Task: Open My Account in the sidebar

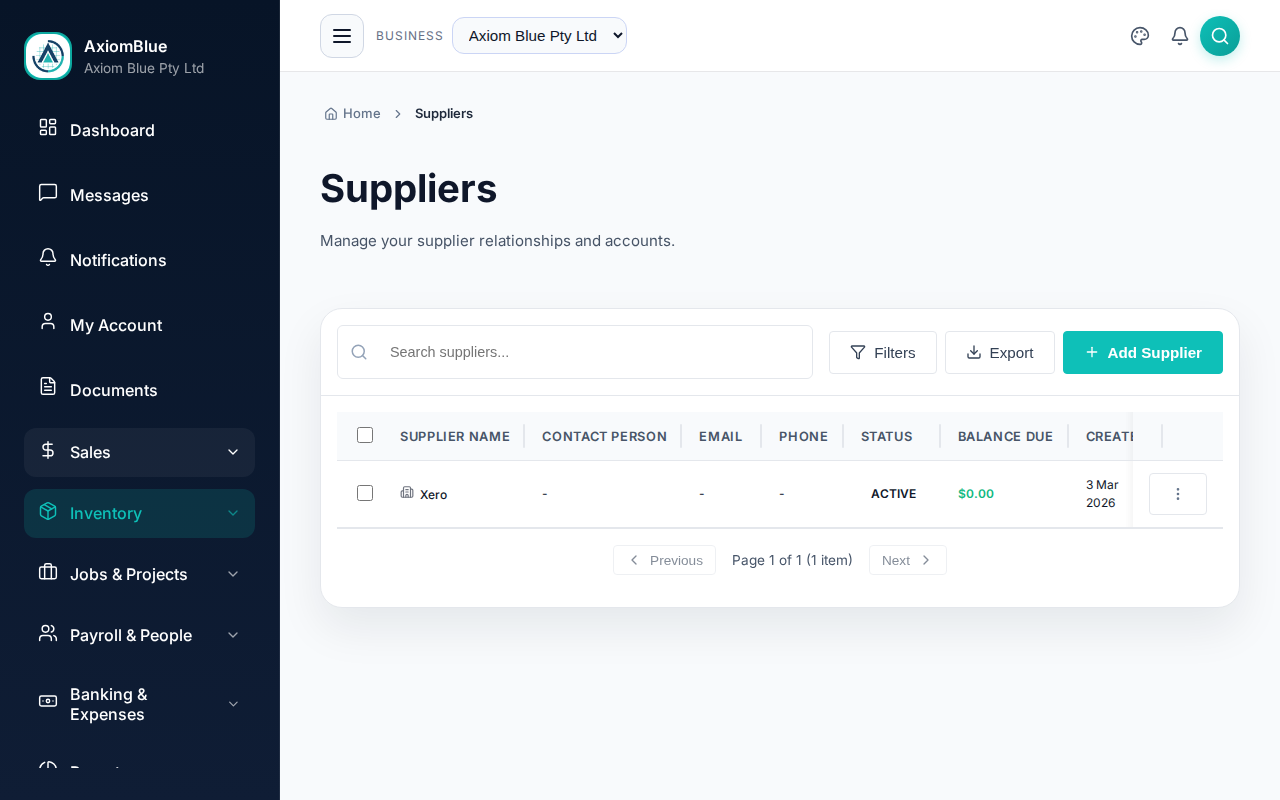Action: point(140,325)
